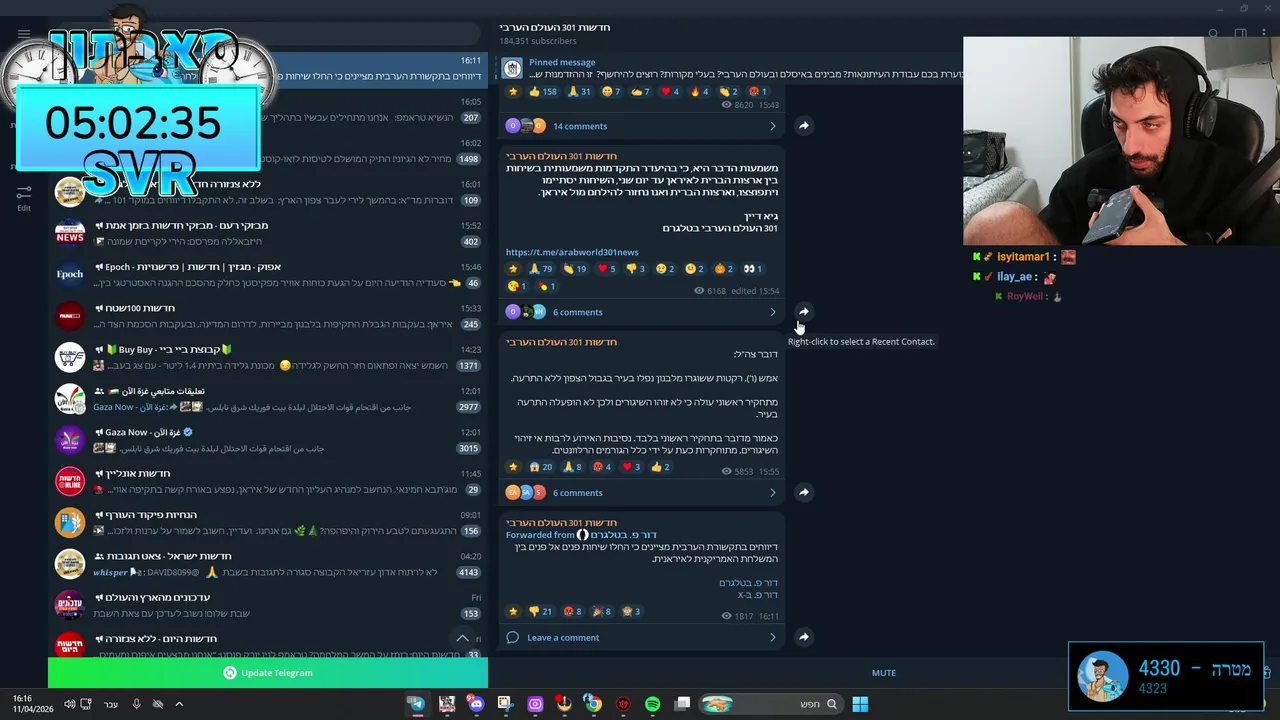Open the חדשות אונליין chat
Image resolution: width=1280 pixels, height=720 pixels.
pos(268,481)
